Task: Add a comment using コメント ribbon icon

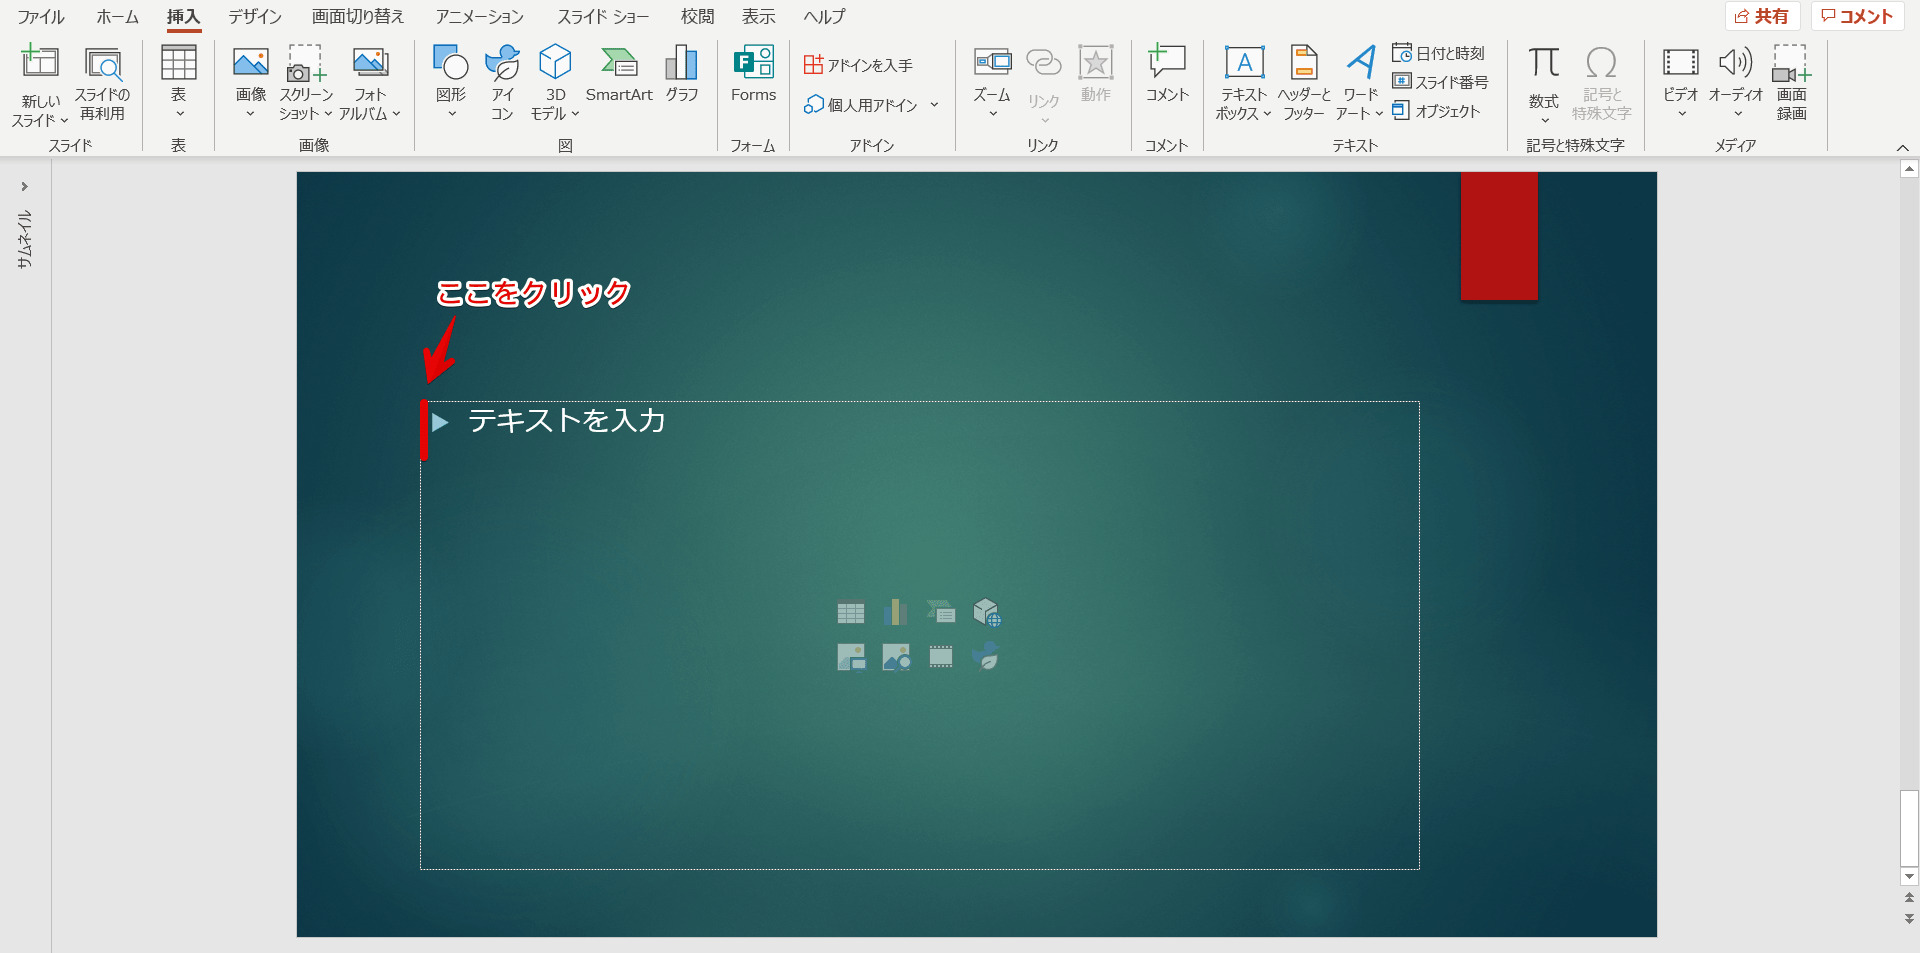Action: click(1167, 75)
